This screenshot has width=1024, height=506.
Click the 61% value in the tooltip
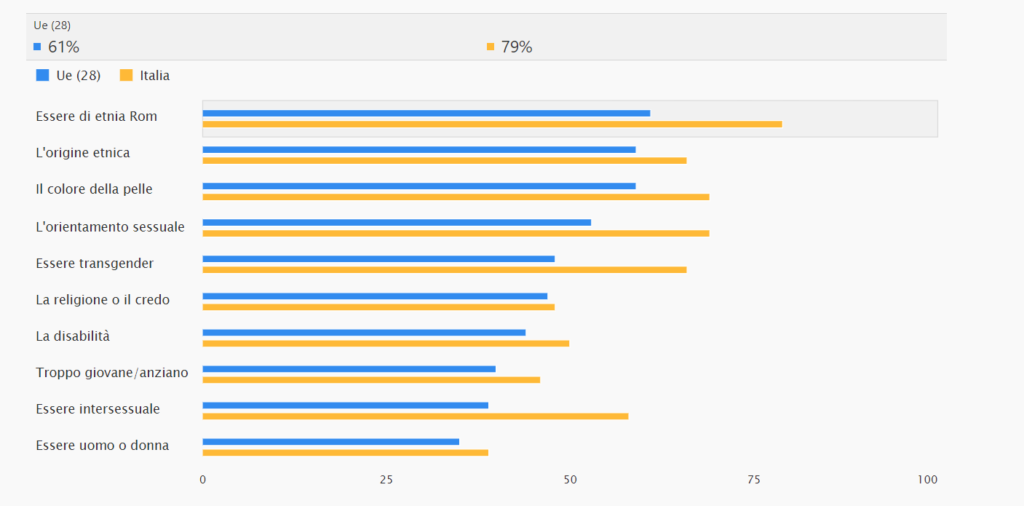pyautogui.click(x=63, y=47)
